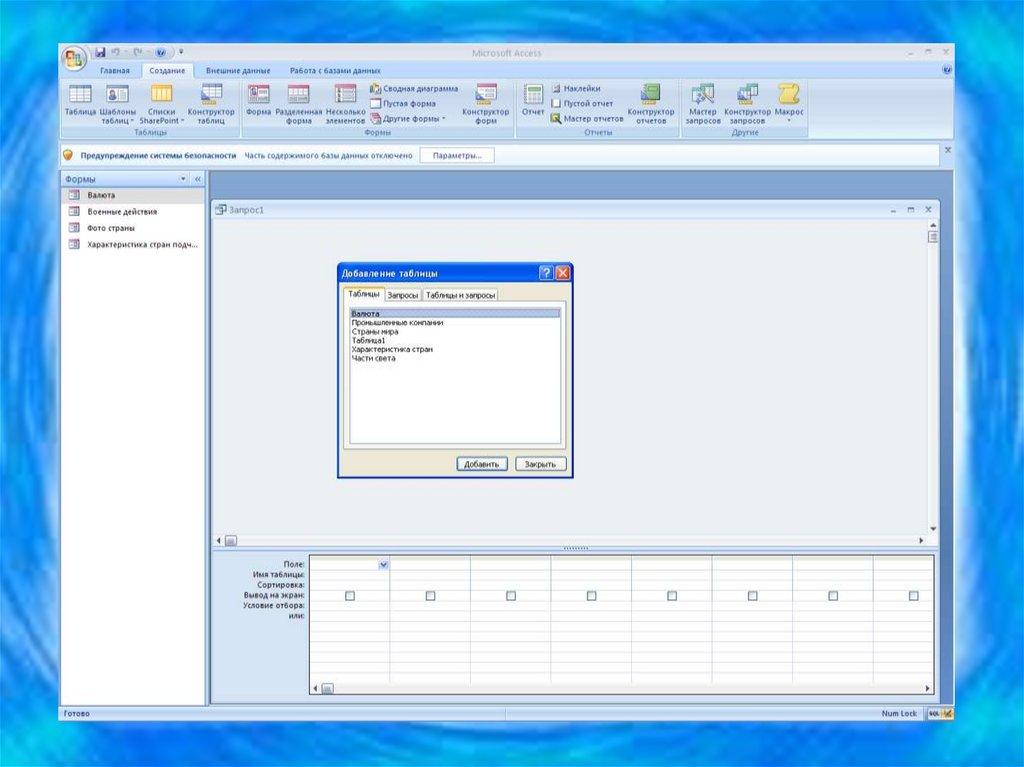Image resolution: width=1024 pixels, height=767 pixels.
Task: Toggle first column show-on-screen checkbox
Action: (x=350, y=596)
